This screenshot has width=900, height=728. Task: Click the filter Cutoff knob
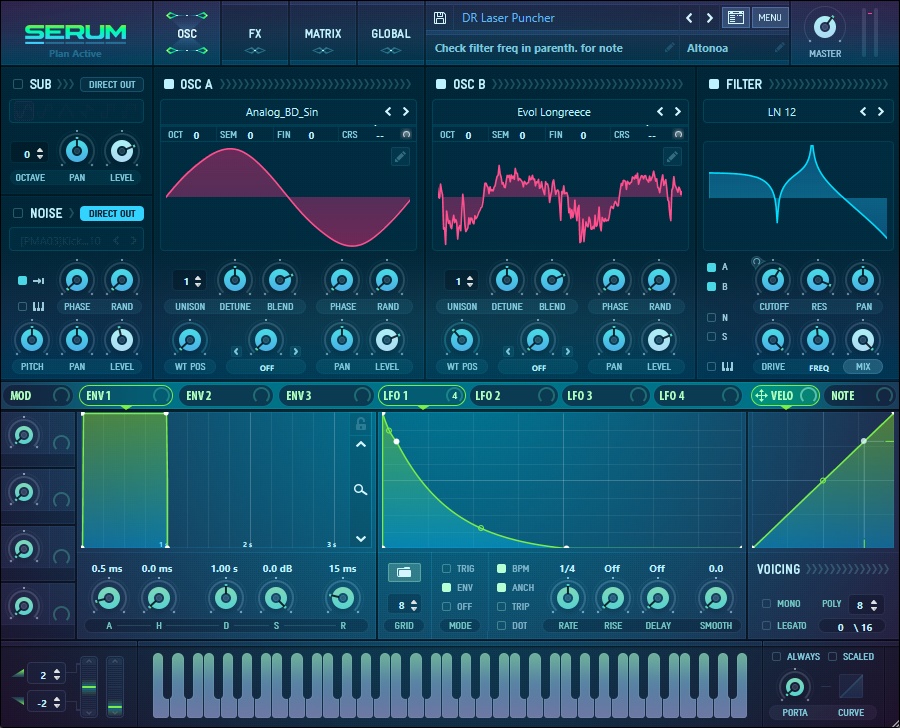coord(773,280)
